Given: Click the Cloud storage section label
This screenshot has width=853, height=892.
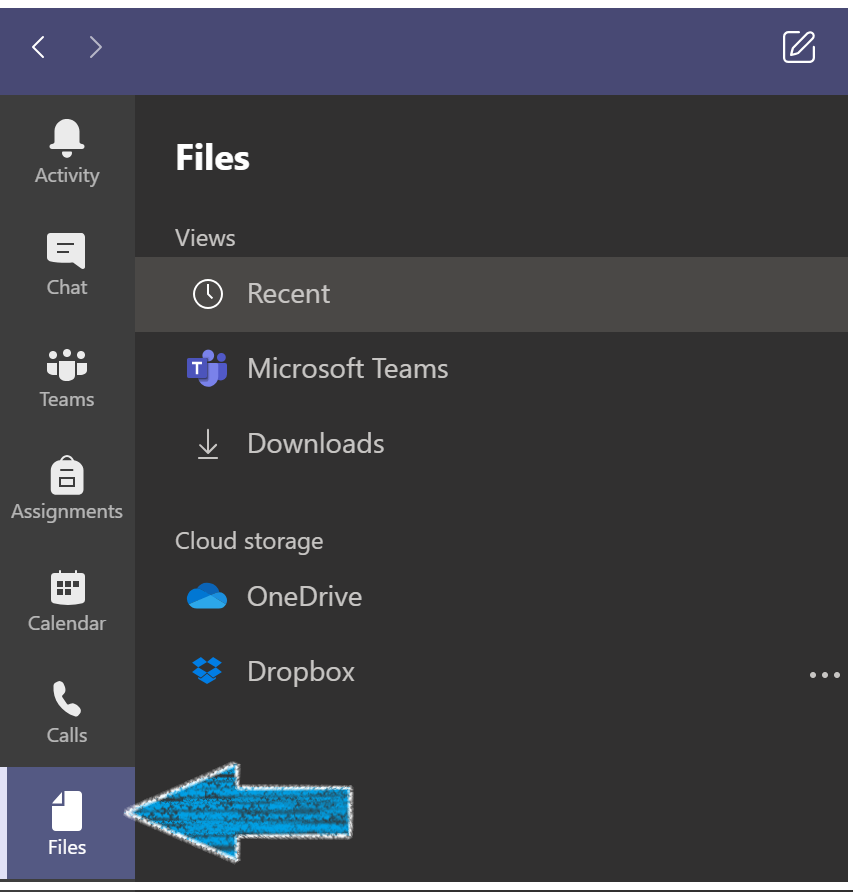Looking at the screenshot, I should (x=249, y=542).
